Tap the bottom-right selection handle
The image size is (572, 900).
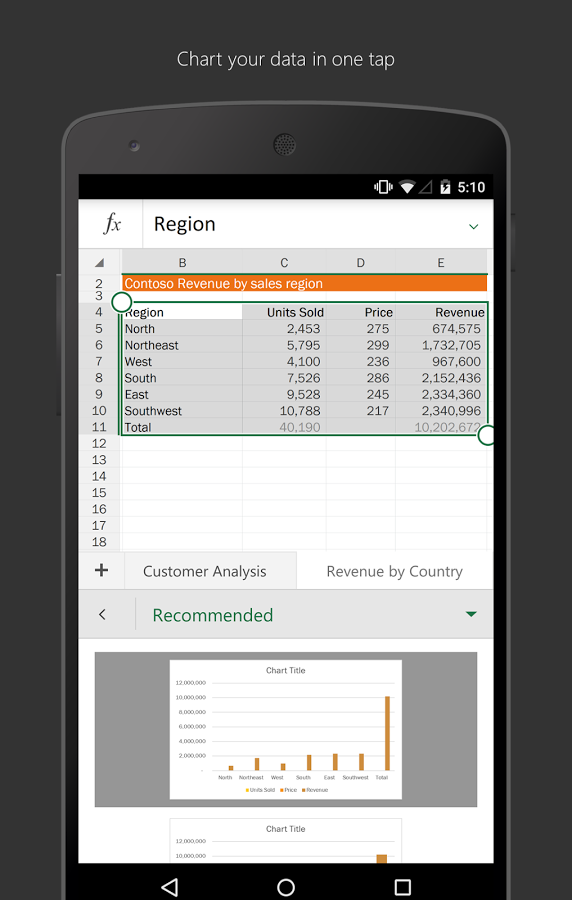point(487,435)
